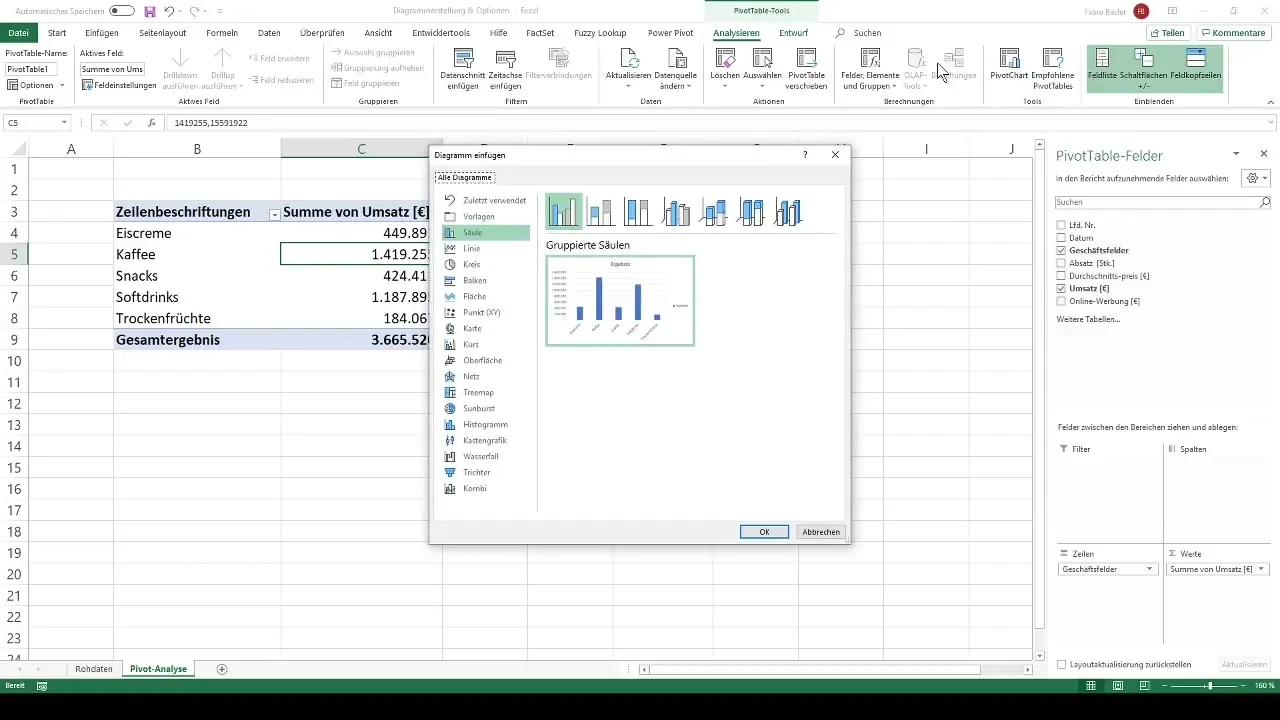Viewport: 1280px width, 720px height.
Task: Switch to the Formeln ribbon tab
Action: [222, 33]
